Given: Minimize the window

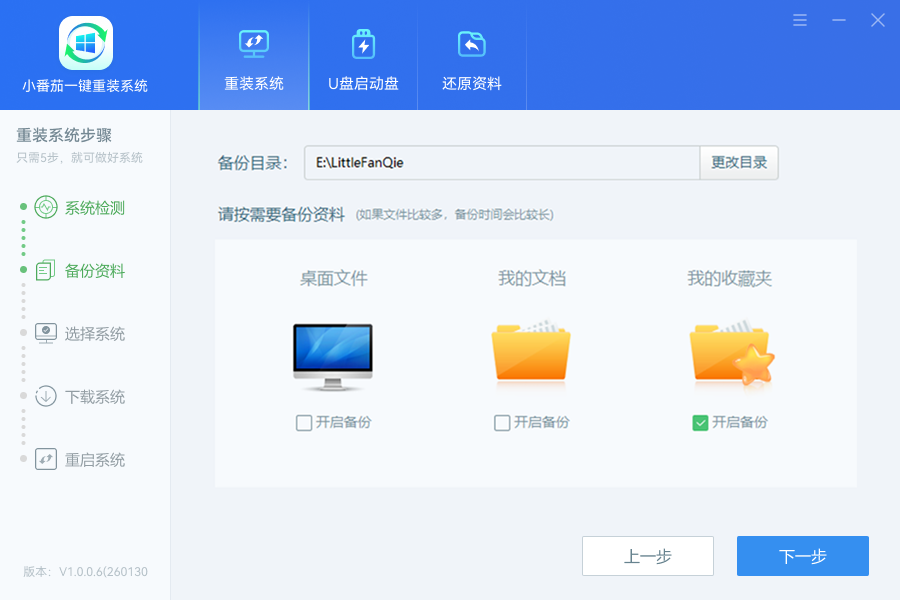Looking at the screenshot, I should pyautogui.click(x=839, y=21).
